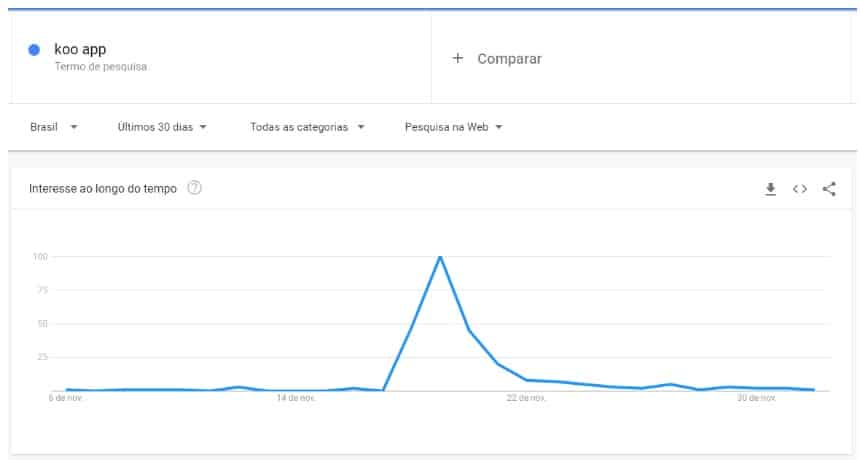This screenshot has height=460, width=860.
Task: Click the 30 de nov. axis label
Action: (x=756, y=398)
